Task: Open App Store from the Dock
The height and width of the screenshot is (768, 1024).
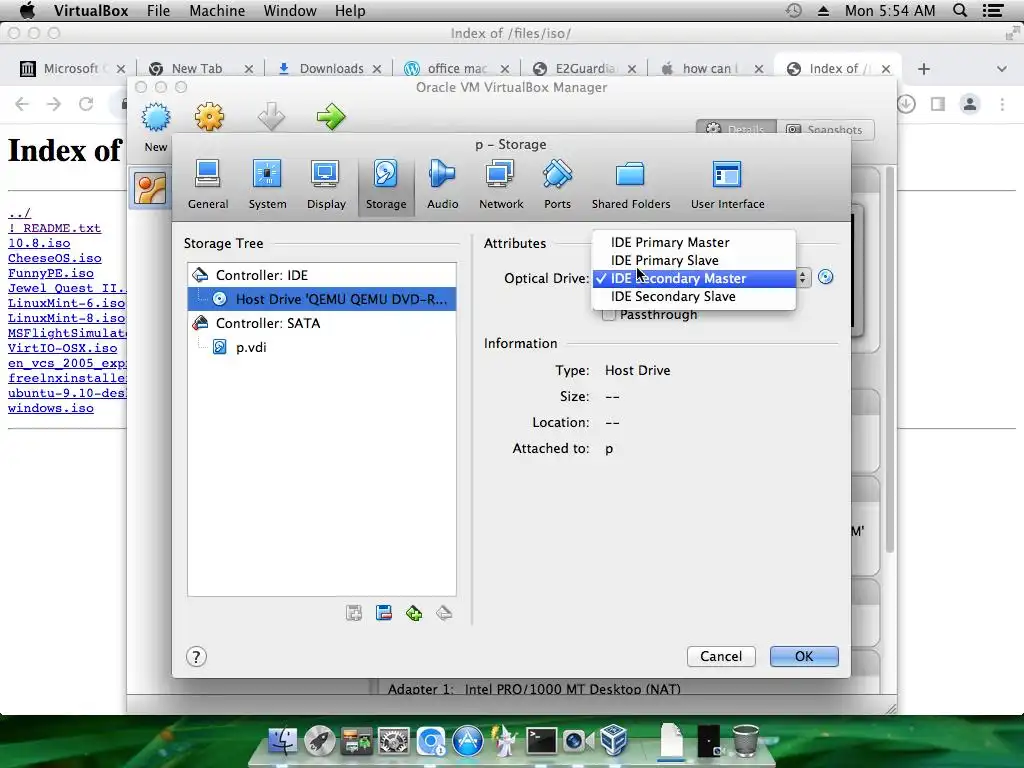Action: [x=468, y=741]
